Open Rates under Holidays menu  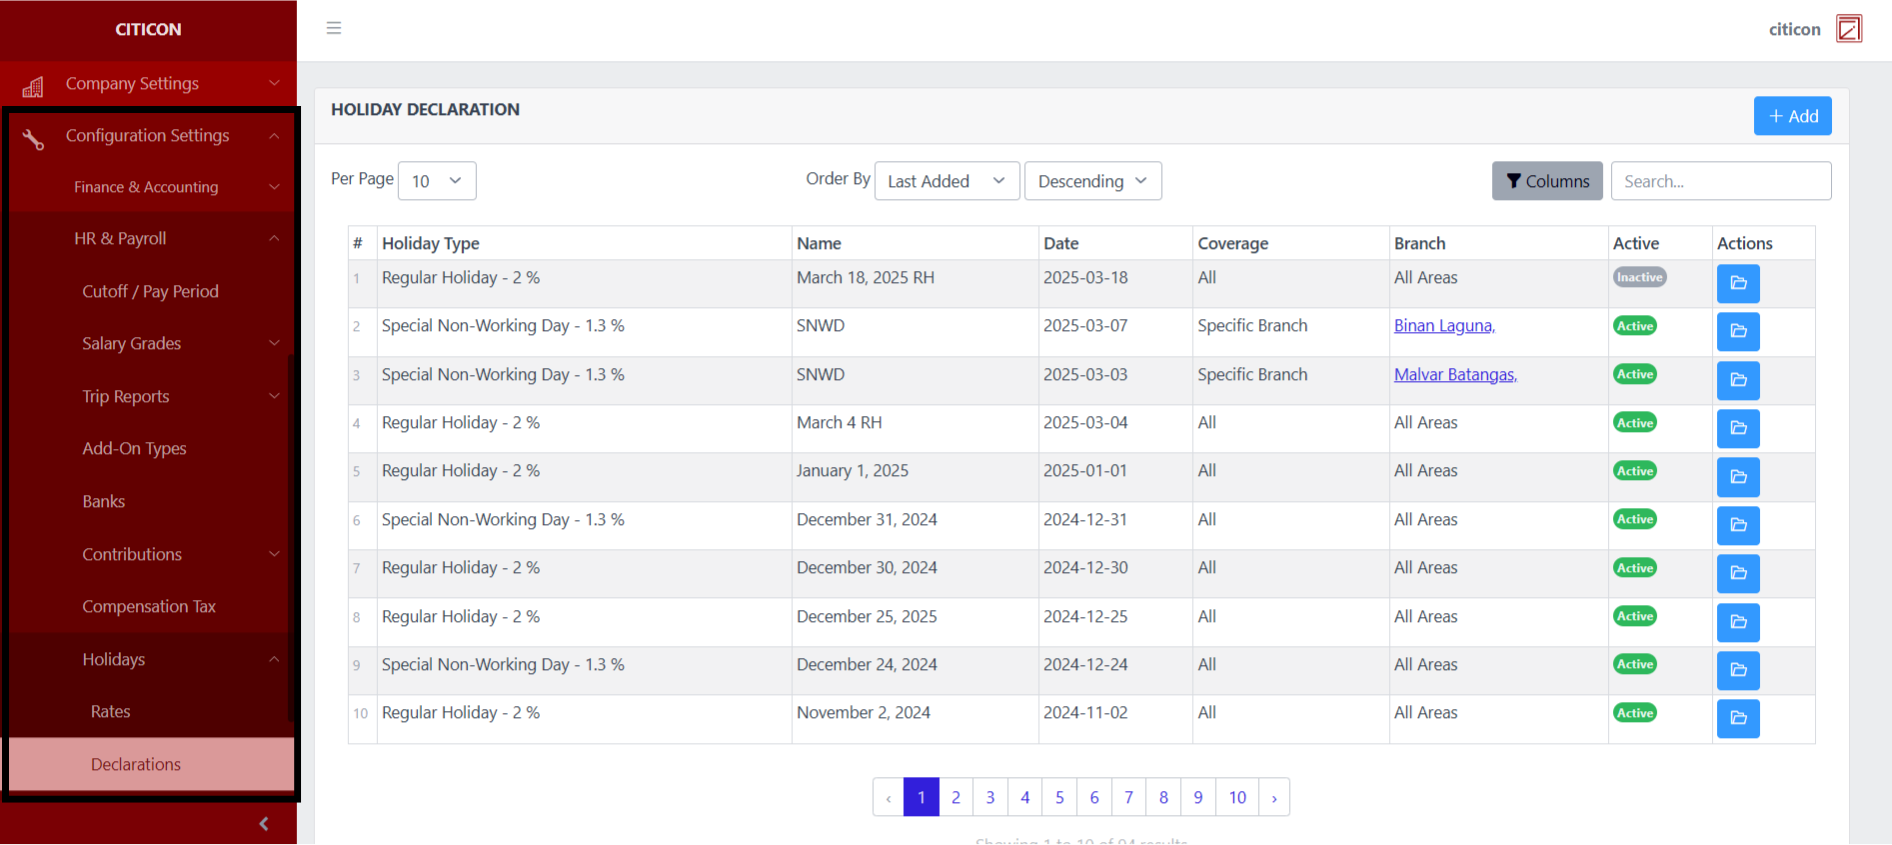point(111,711)
